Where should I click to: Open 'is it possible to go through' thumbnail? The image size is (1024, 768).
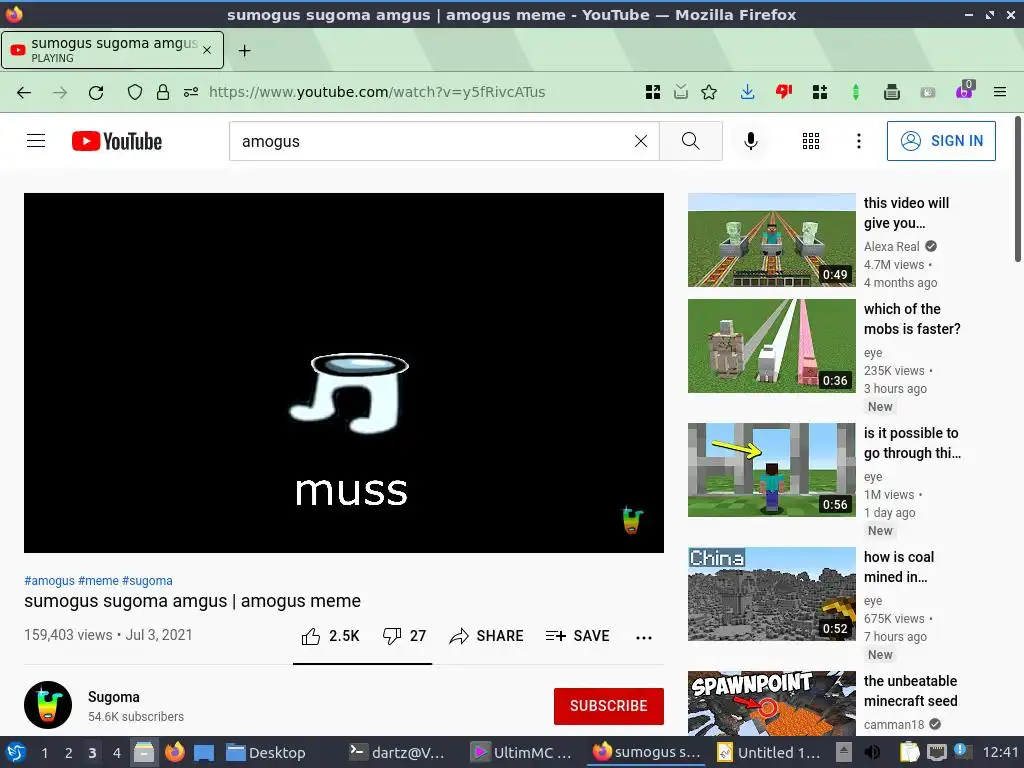click(x=772, y=470)
